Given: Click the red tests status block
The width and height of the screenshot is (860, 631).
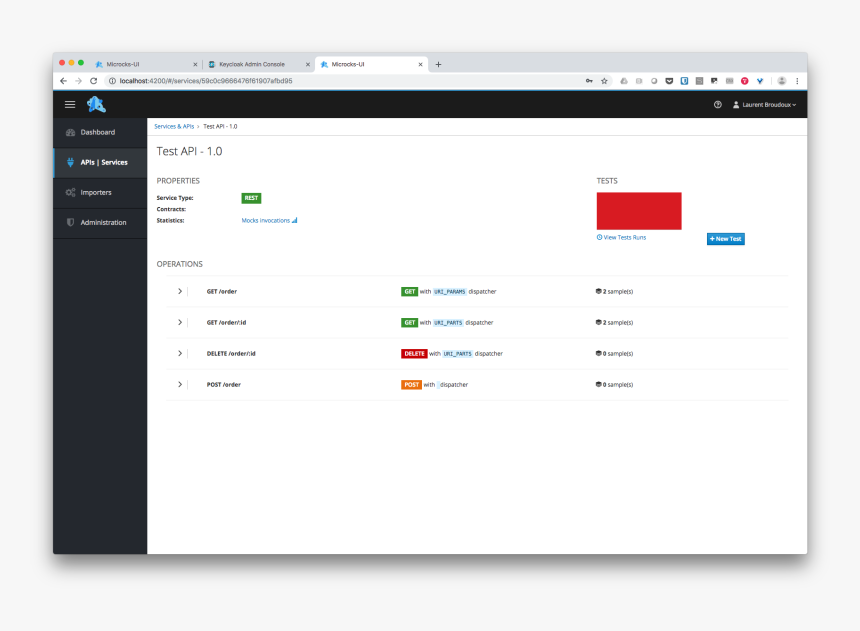Looking at the screenshot, I should (638, 211).
